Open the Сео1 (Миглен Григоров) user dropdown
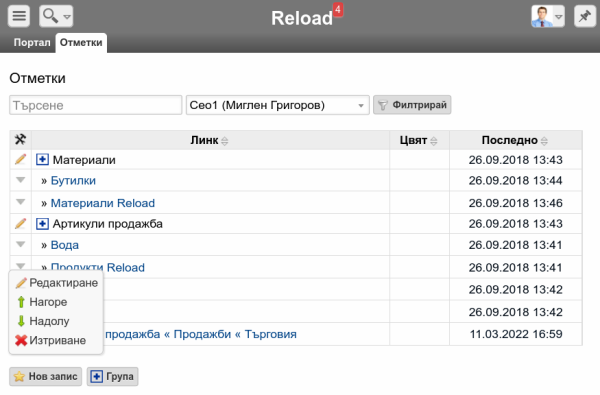 [277, 105]
